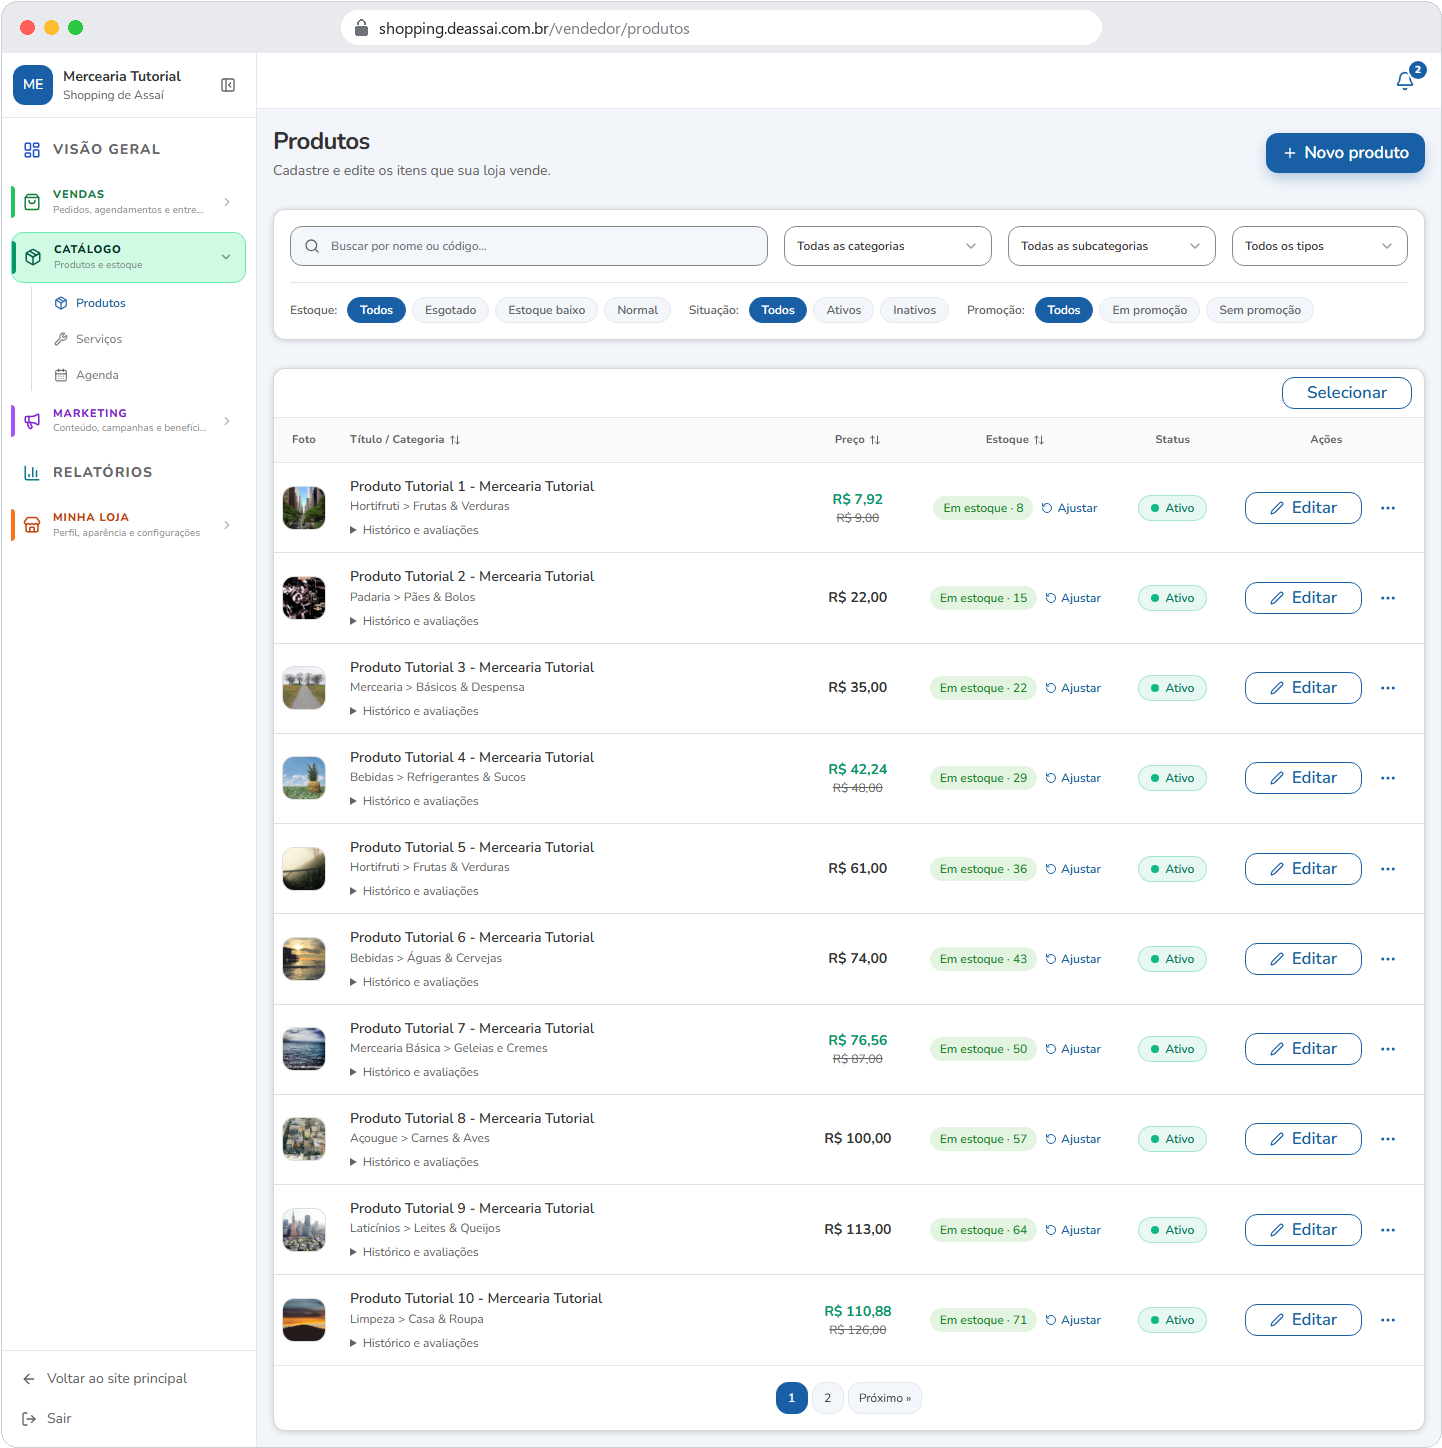Image resolution: width=1442 pixels, height=1448 pixels.
Task: Click the product search field
Action: click(529, 246)
